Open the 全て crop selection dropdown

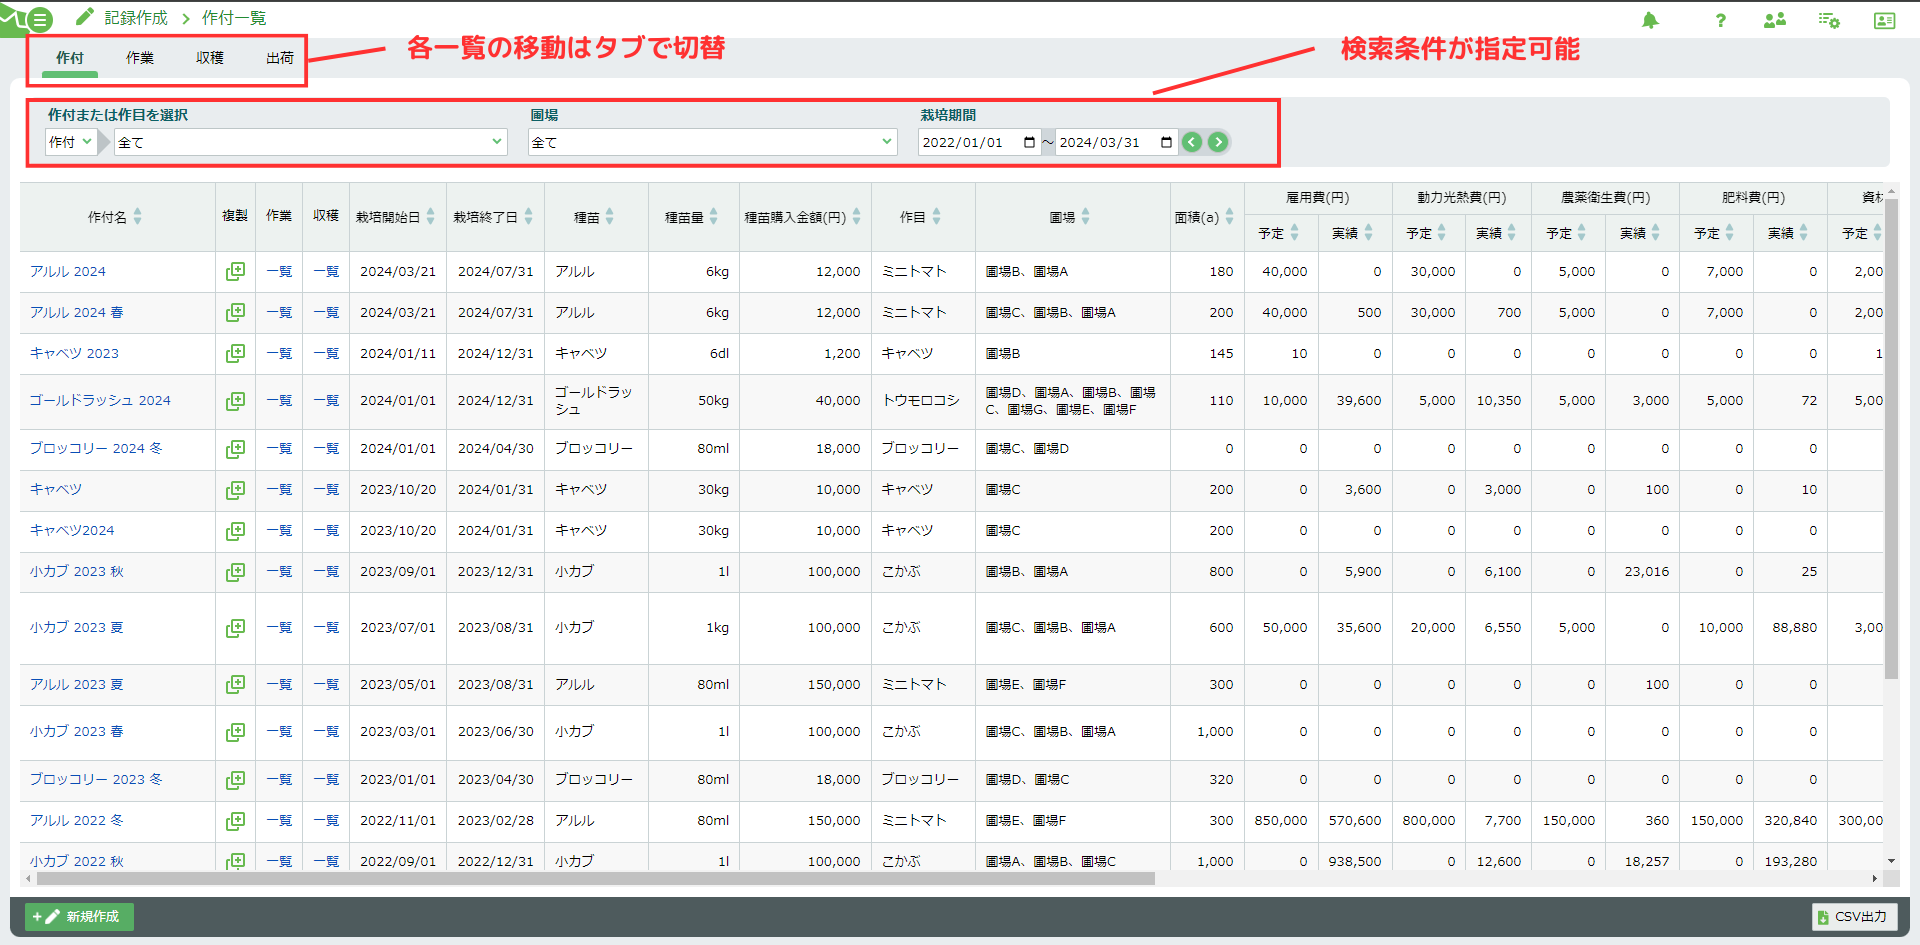(311, 142)
